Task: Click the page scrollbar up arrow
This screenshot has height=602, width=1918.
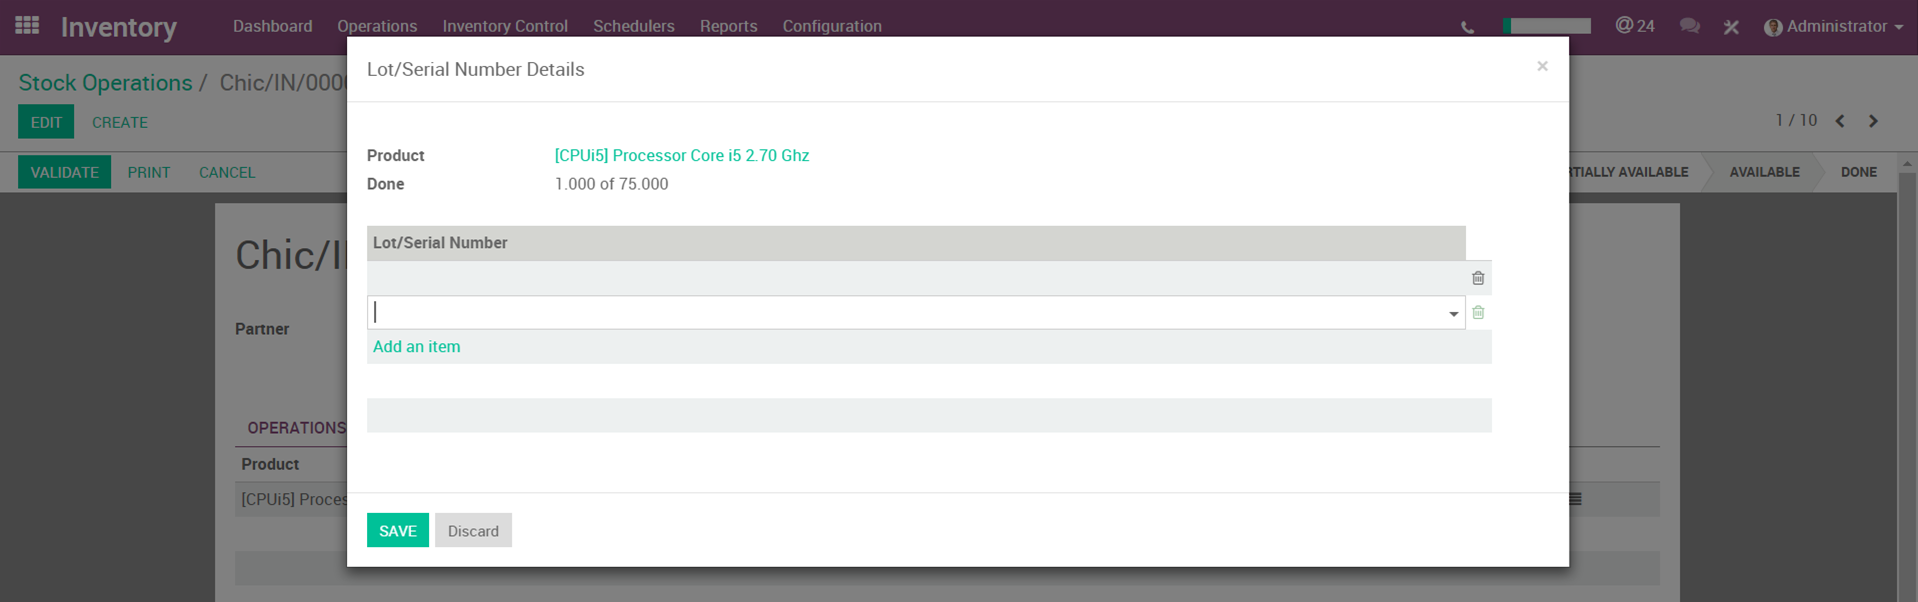Action: (1907, 163)
